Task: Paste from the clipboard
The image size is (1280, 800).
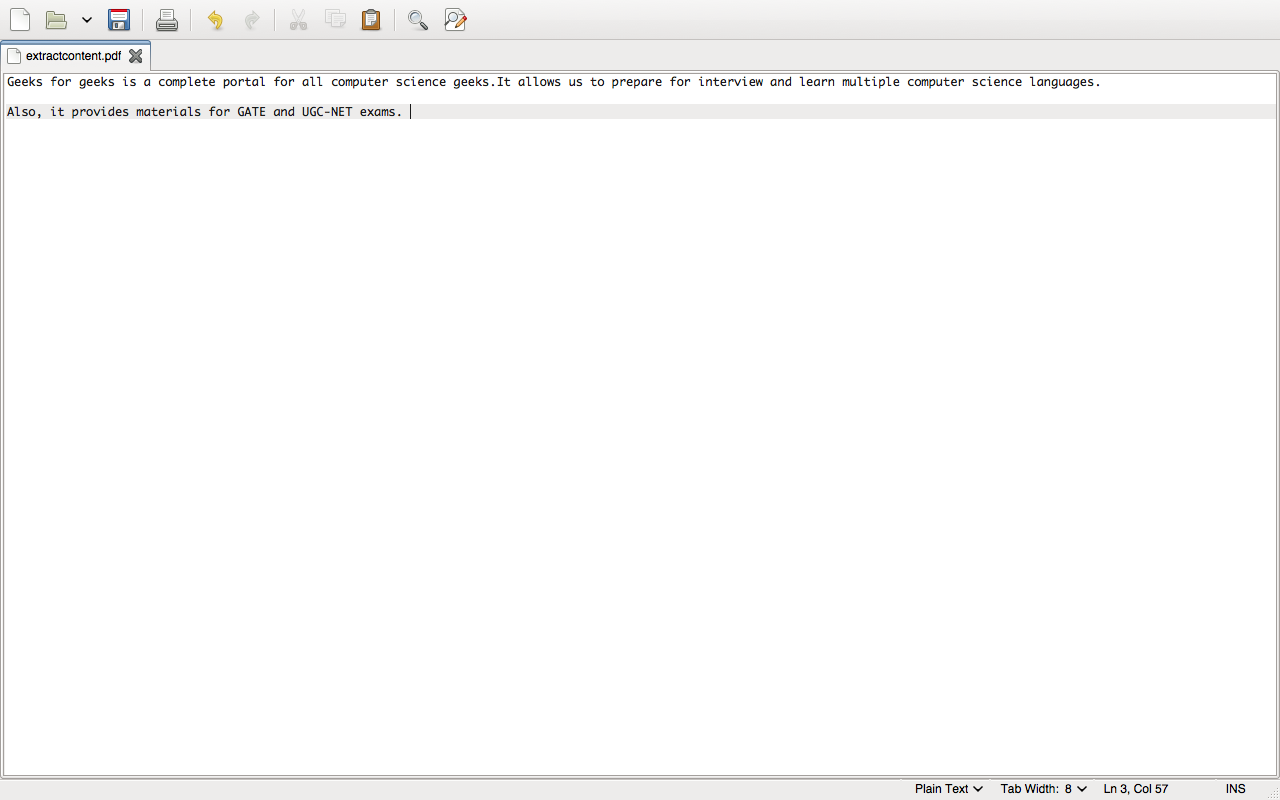Action: [x=371, y=20]
